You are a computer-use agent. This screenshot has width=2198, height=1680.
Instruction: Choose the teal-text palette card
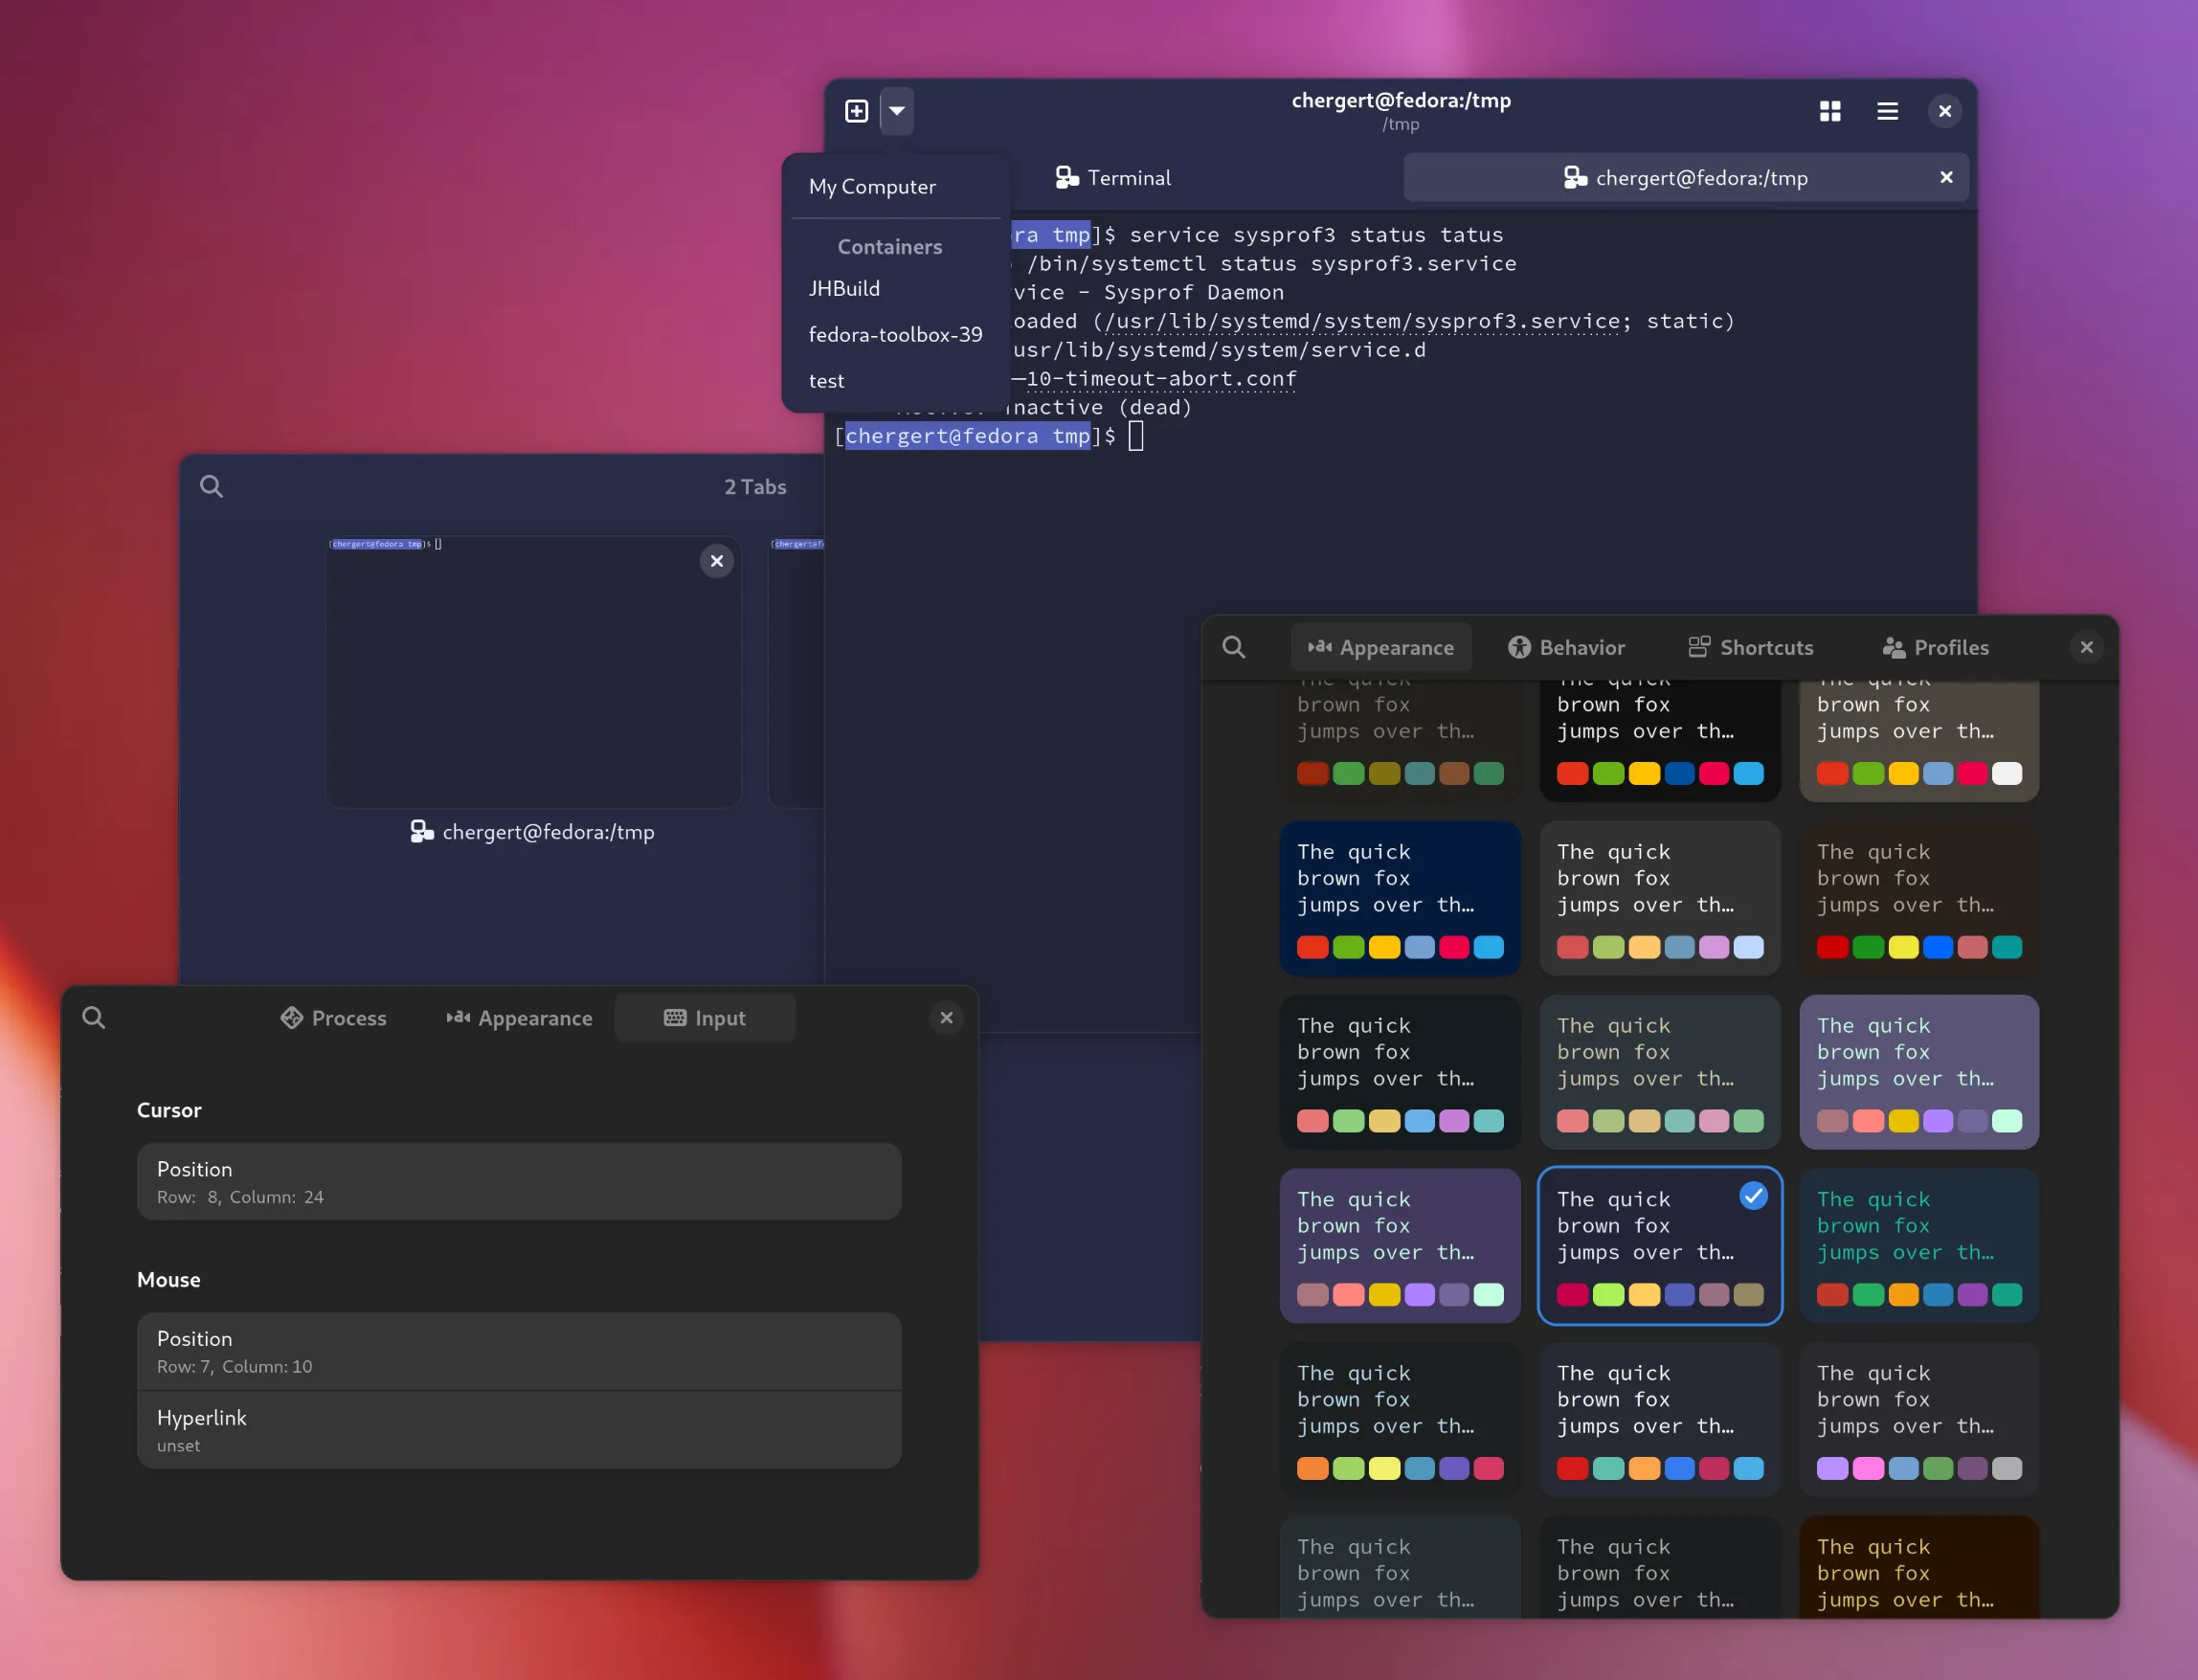(x=1918, y=1245)
